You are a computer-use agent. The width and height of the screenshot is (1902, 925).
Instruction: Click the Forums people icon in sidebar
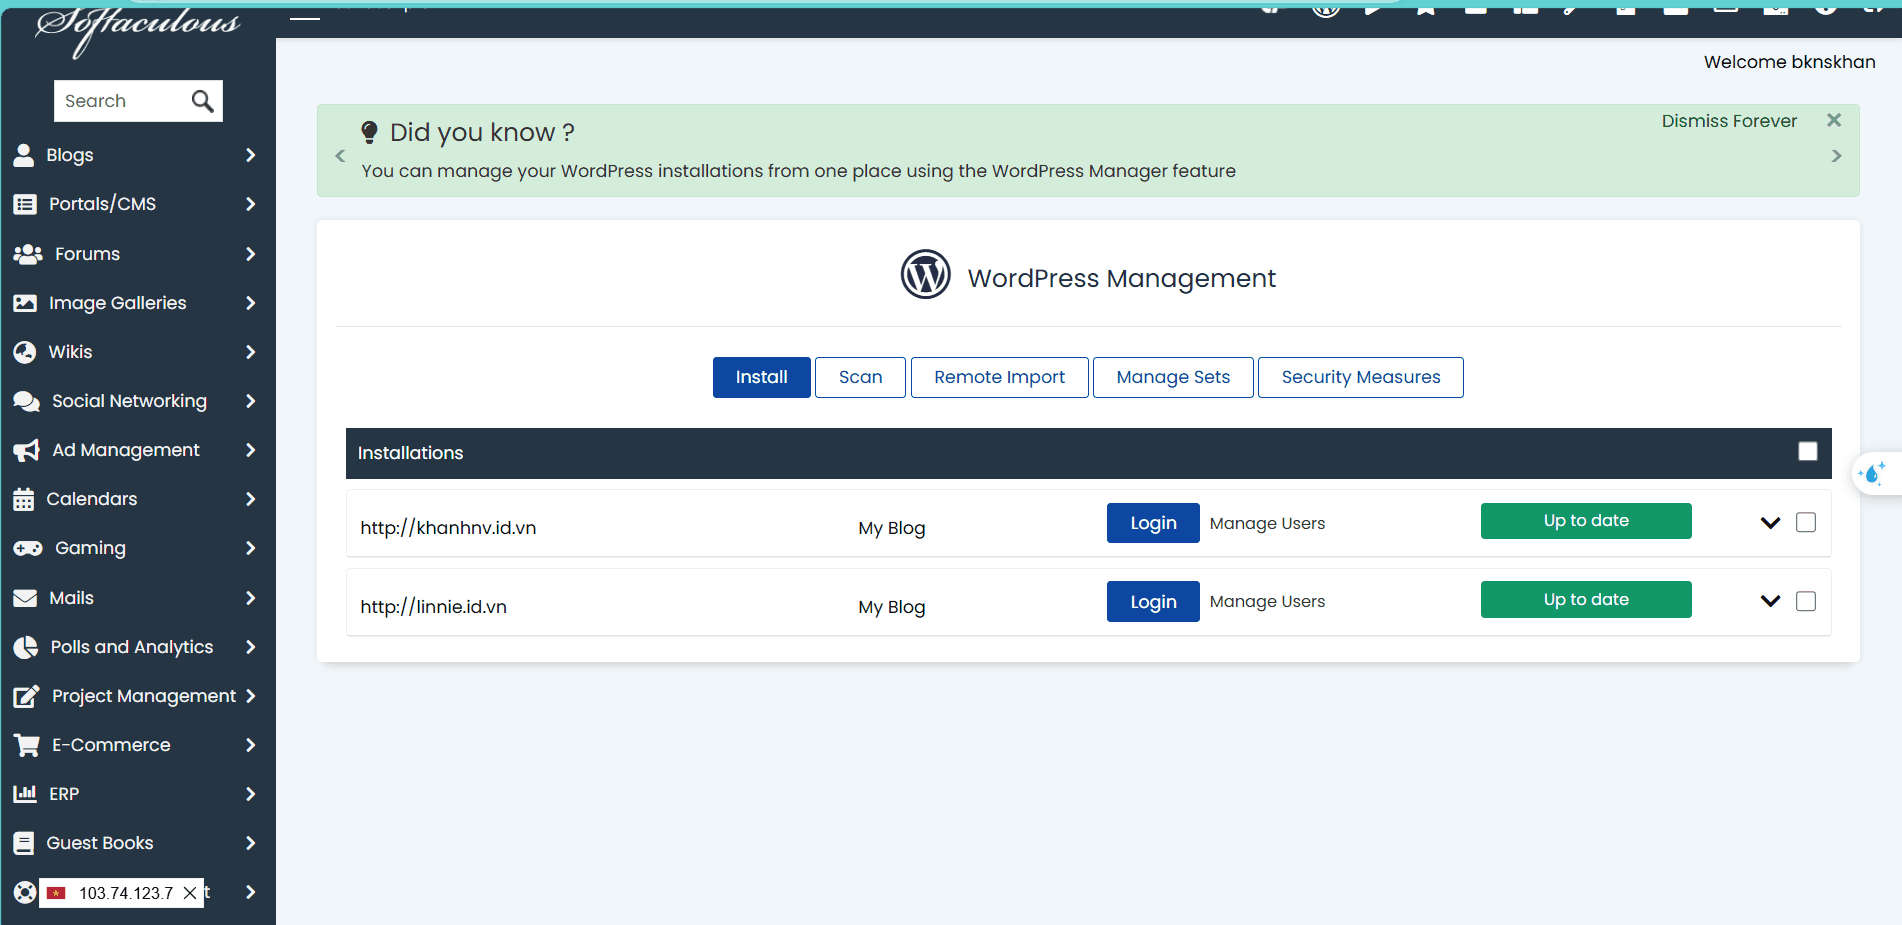27,254
